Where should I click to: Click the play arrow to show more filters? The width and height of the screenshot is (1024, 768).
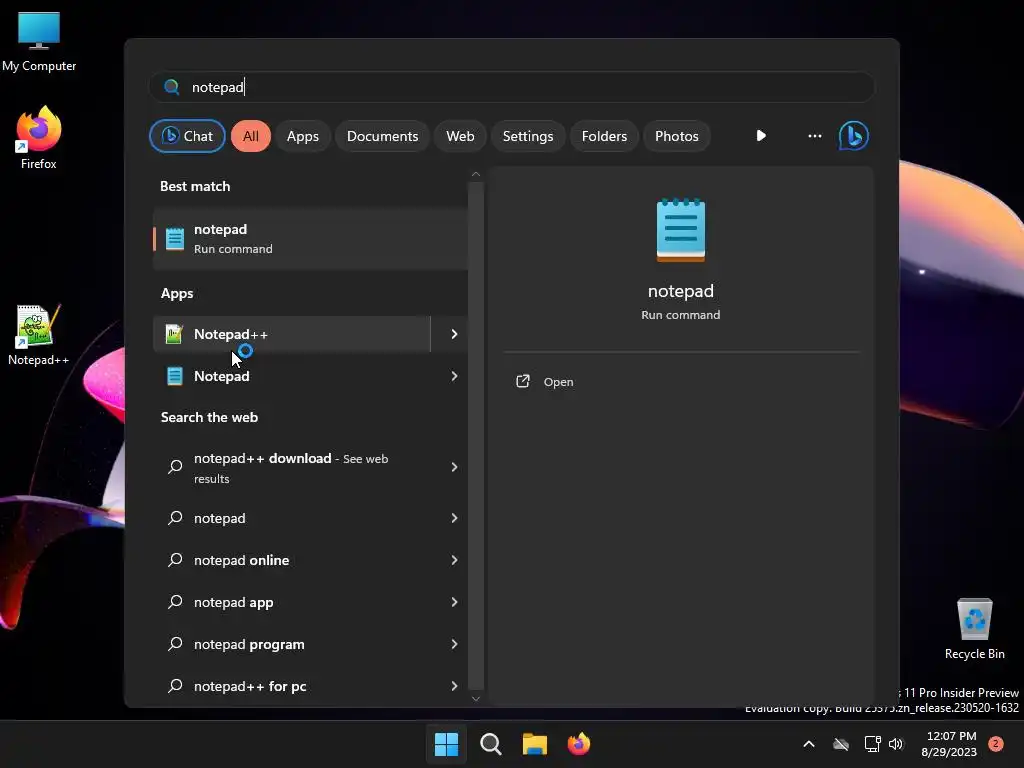pos(761,136)
